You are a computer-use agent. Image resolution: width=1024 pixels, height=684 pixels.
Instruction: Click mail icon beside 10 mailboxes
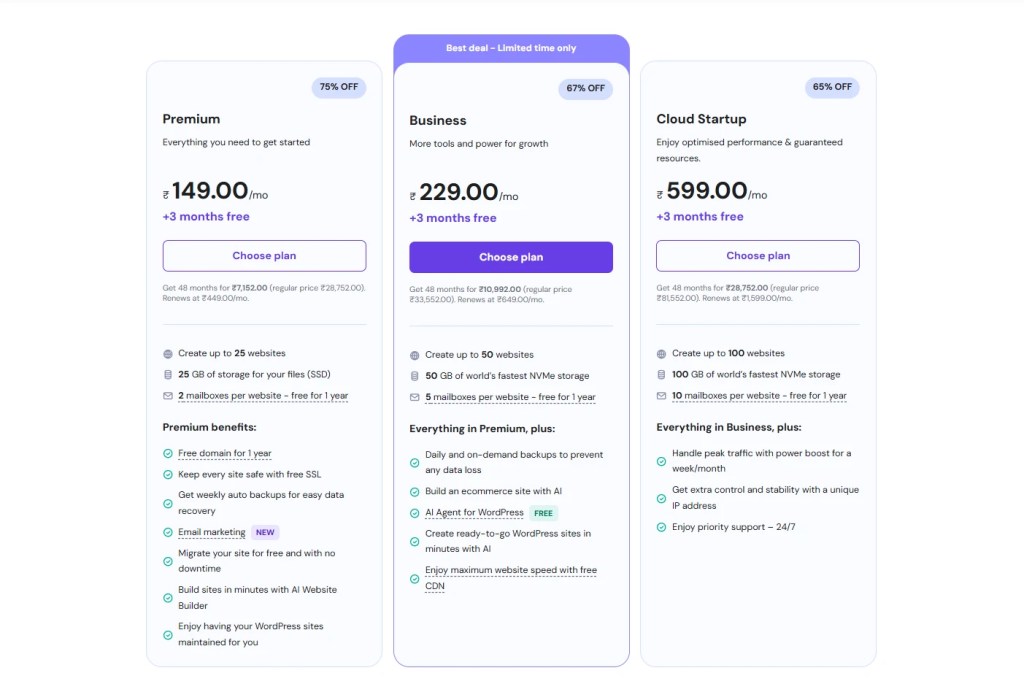coord(662,396)
